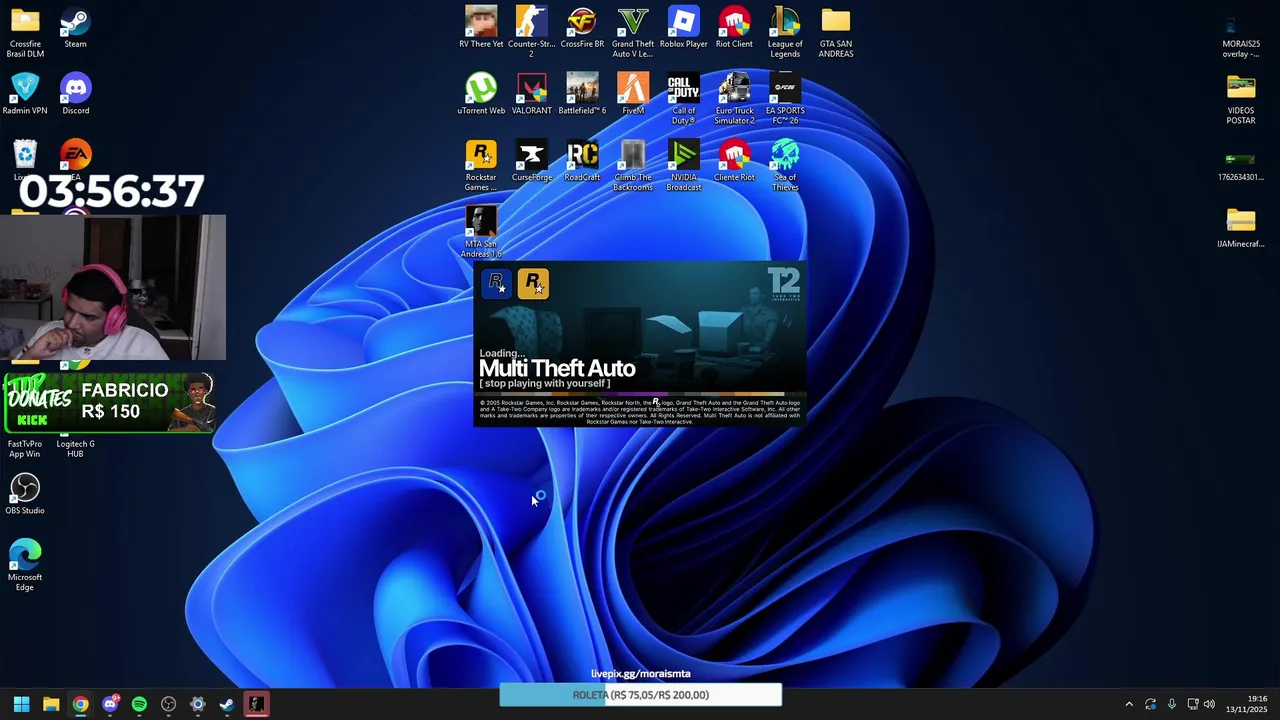
Task: Open Crossfire Brasil DLM folder
Action: [25, 32]
